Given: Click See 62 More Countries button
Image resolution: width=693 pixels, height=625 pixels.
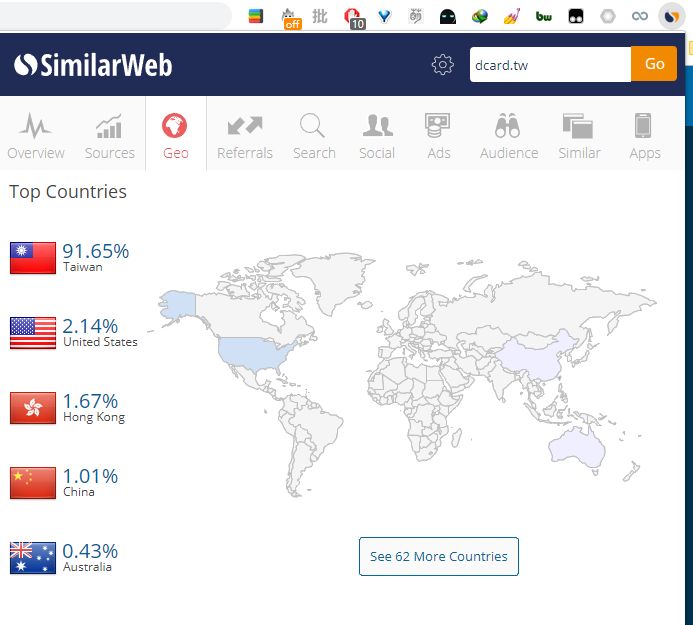Looking at the screenshot, I should [x=438, y=556].
